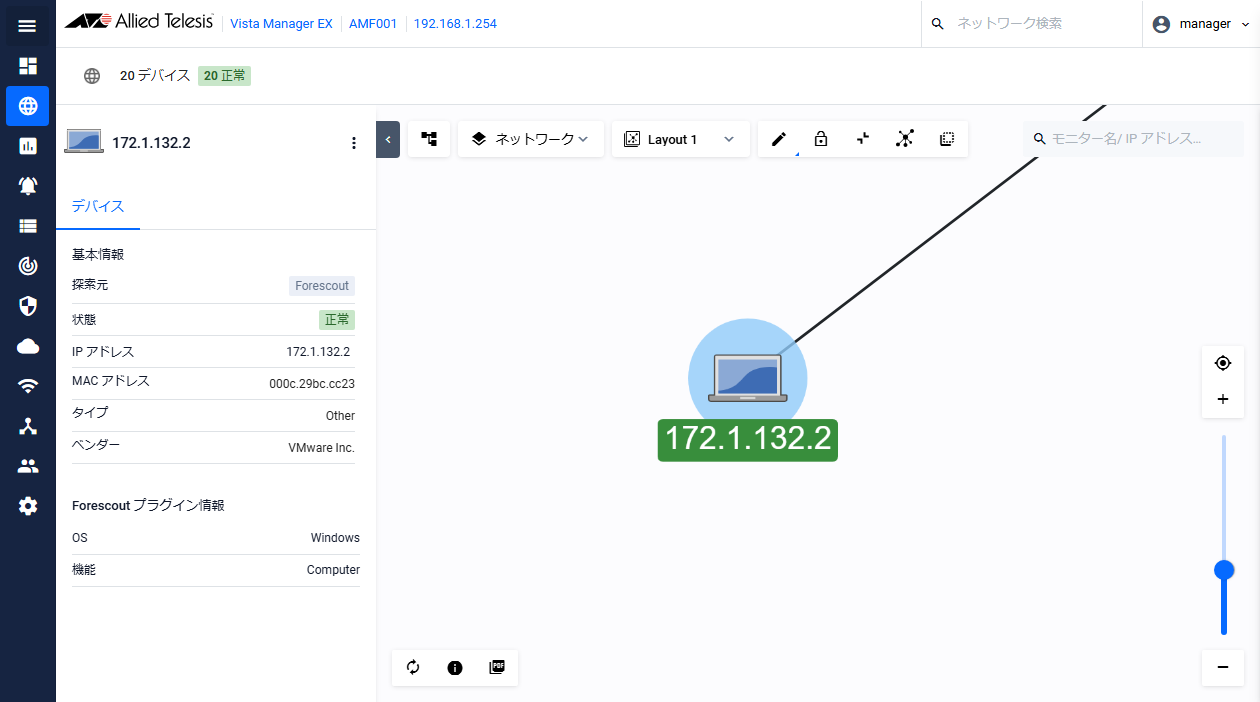
Task: Click the Vista Manager EX link
Action: tap(281, 24)
